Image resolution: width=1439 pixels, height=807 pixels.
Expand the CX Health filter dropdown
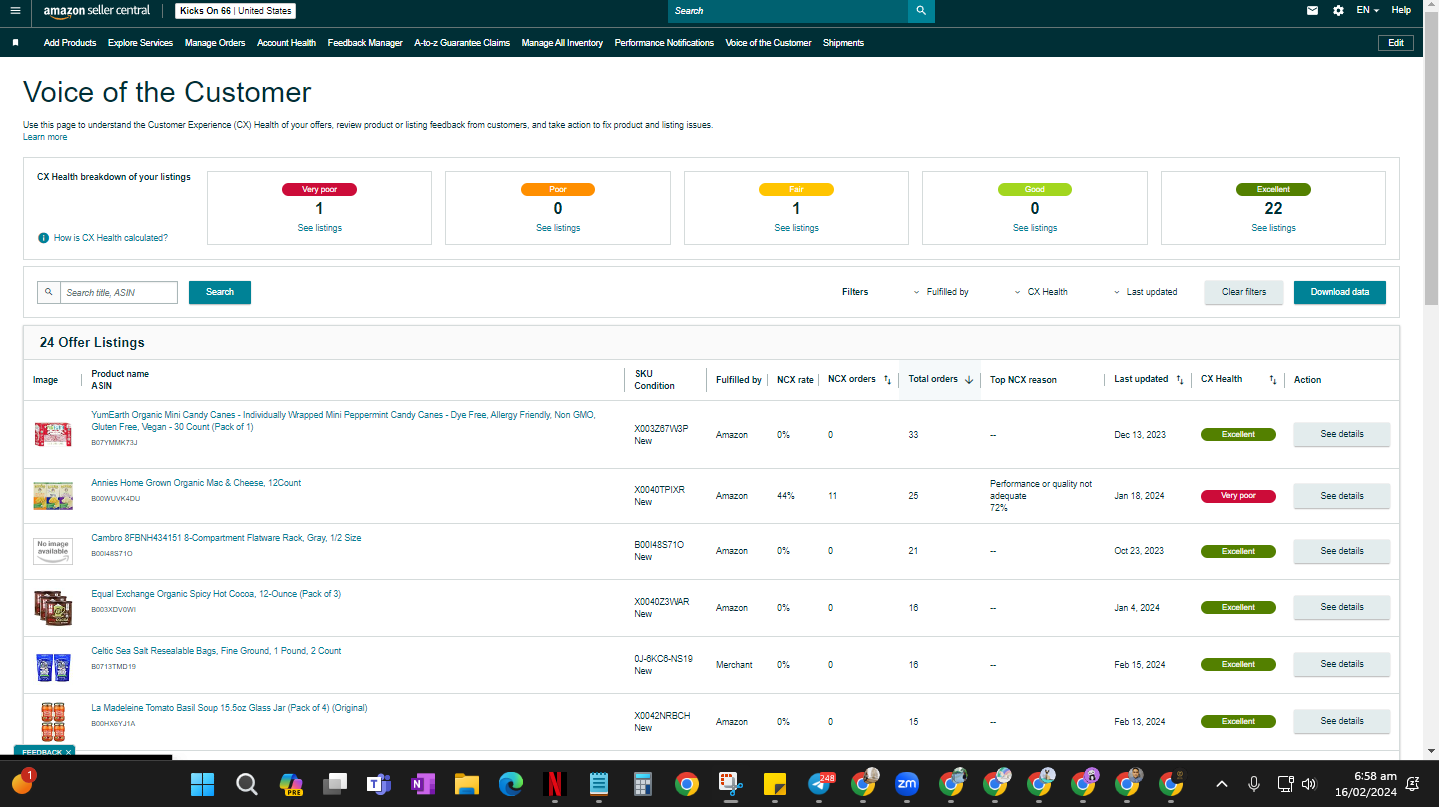point(1040,292)
